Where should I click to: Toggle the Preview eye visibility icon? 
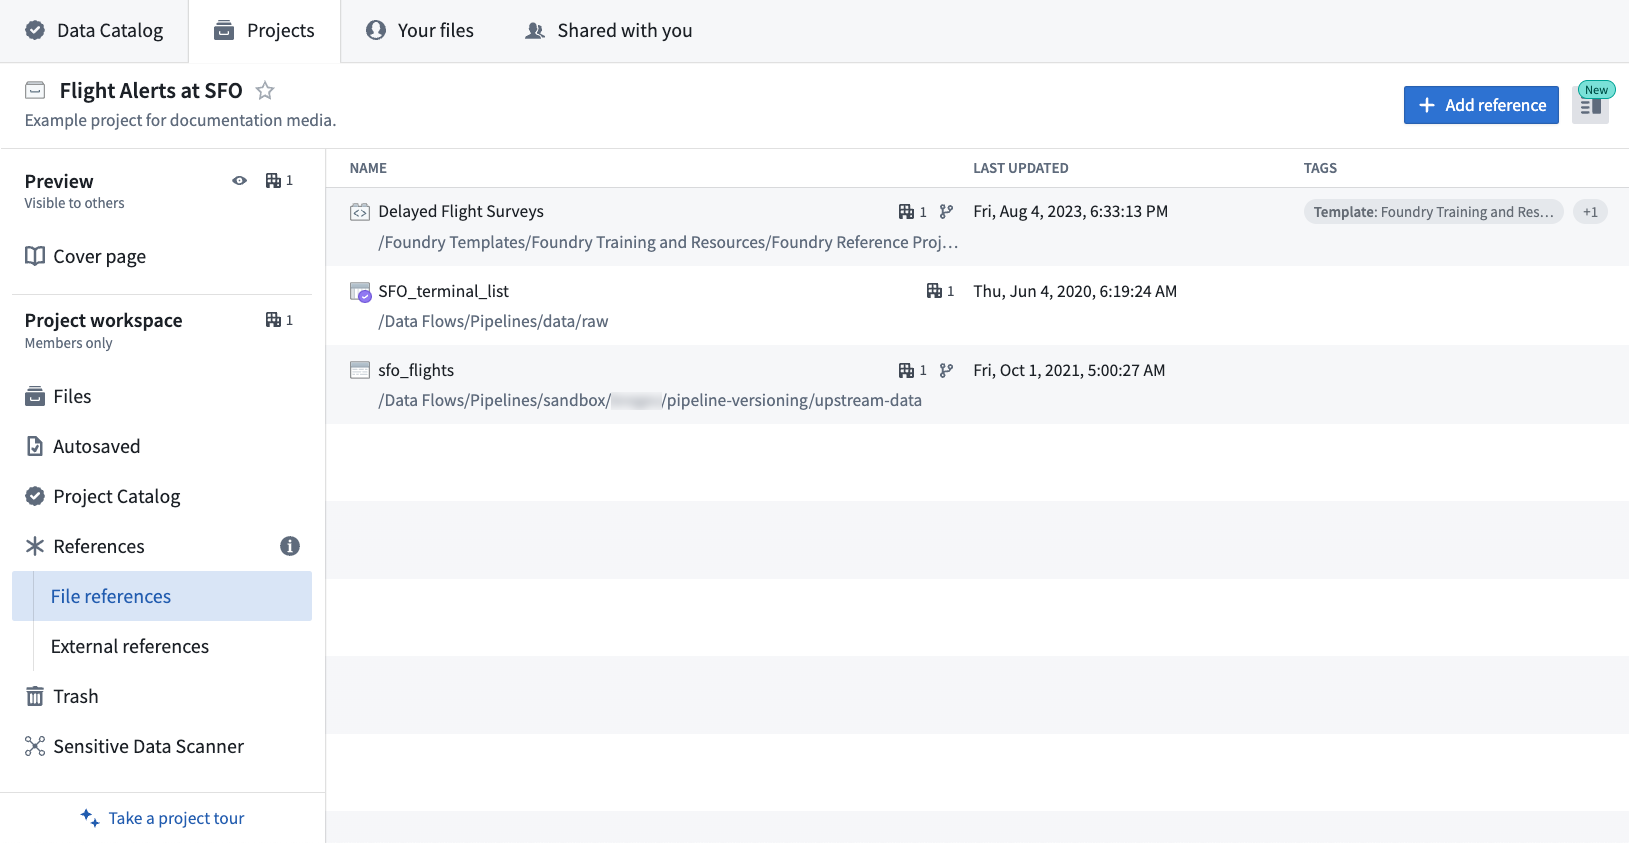click(240, 181)
